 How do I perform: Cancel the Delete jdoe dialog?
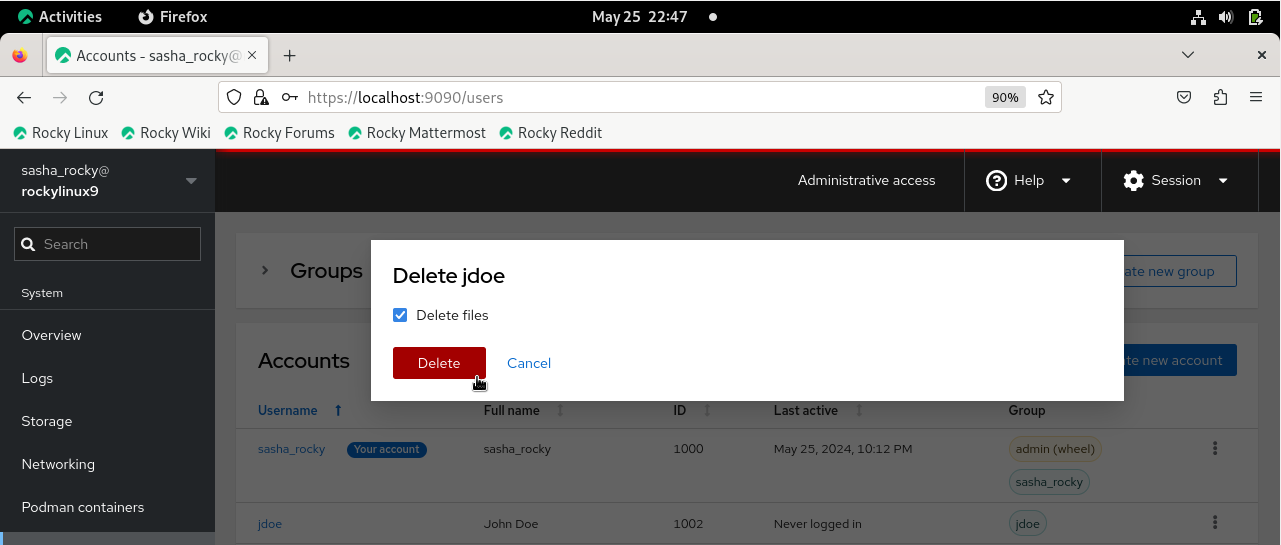point(528,363)
